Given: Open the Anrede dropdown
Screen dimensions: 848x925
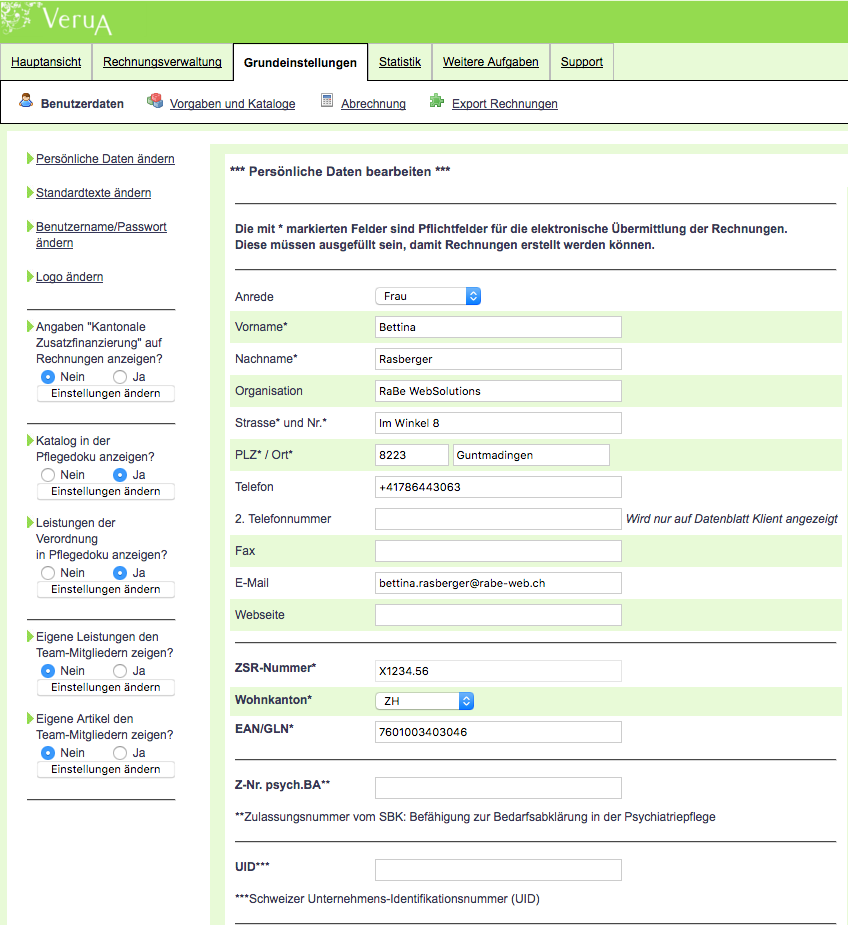Looking at the screenshot, I should tap(428, 296).
